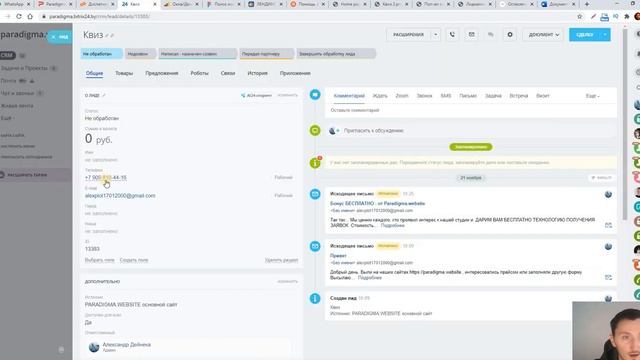Open the Роботы tab
Image resolution: width=640 pixels, height=360 pixels.
click(x=199, y=73)
